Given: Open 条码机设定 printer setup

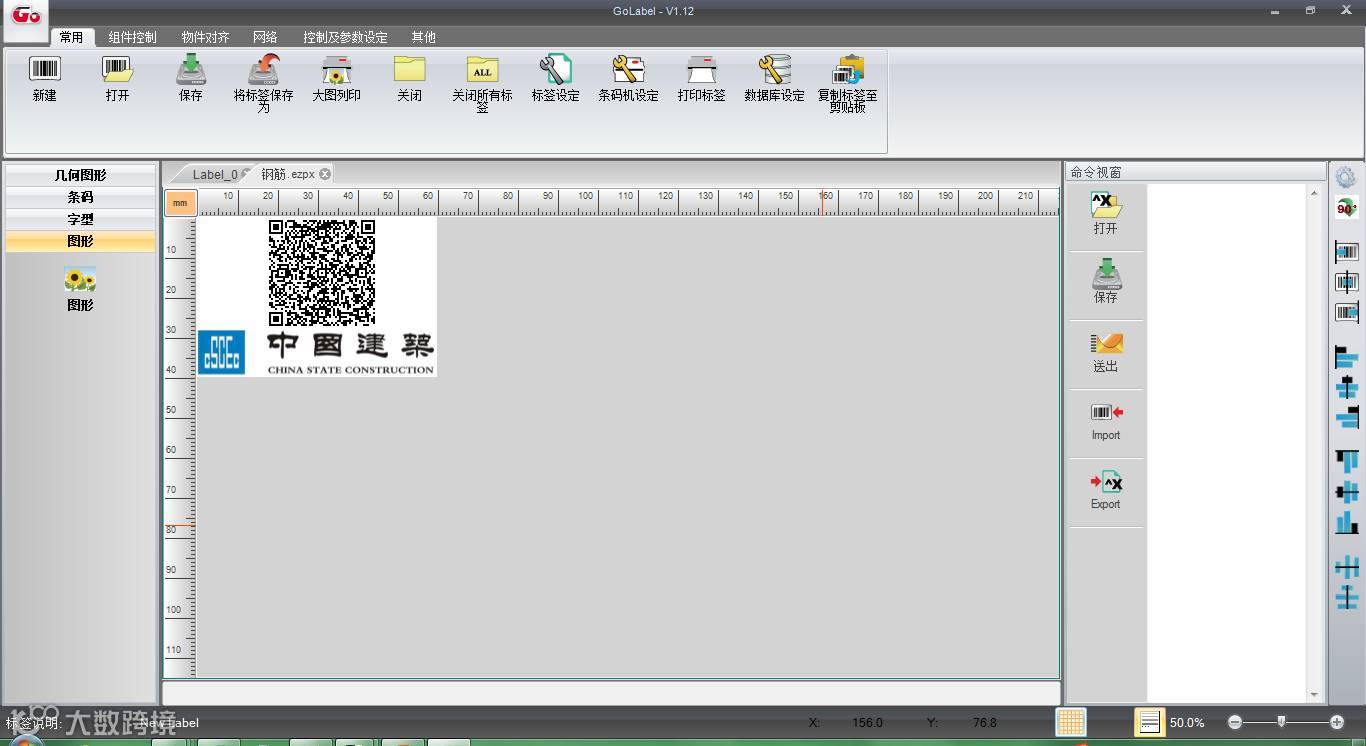Looking at the screenshot, I should [x=628, y=79].
